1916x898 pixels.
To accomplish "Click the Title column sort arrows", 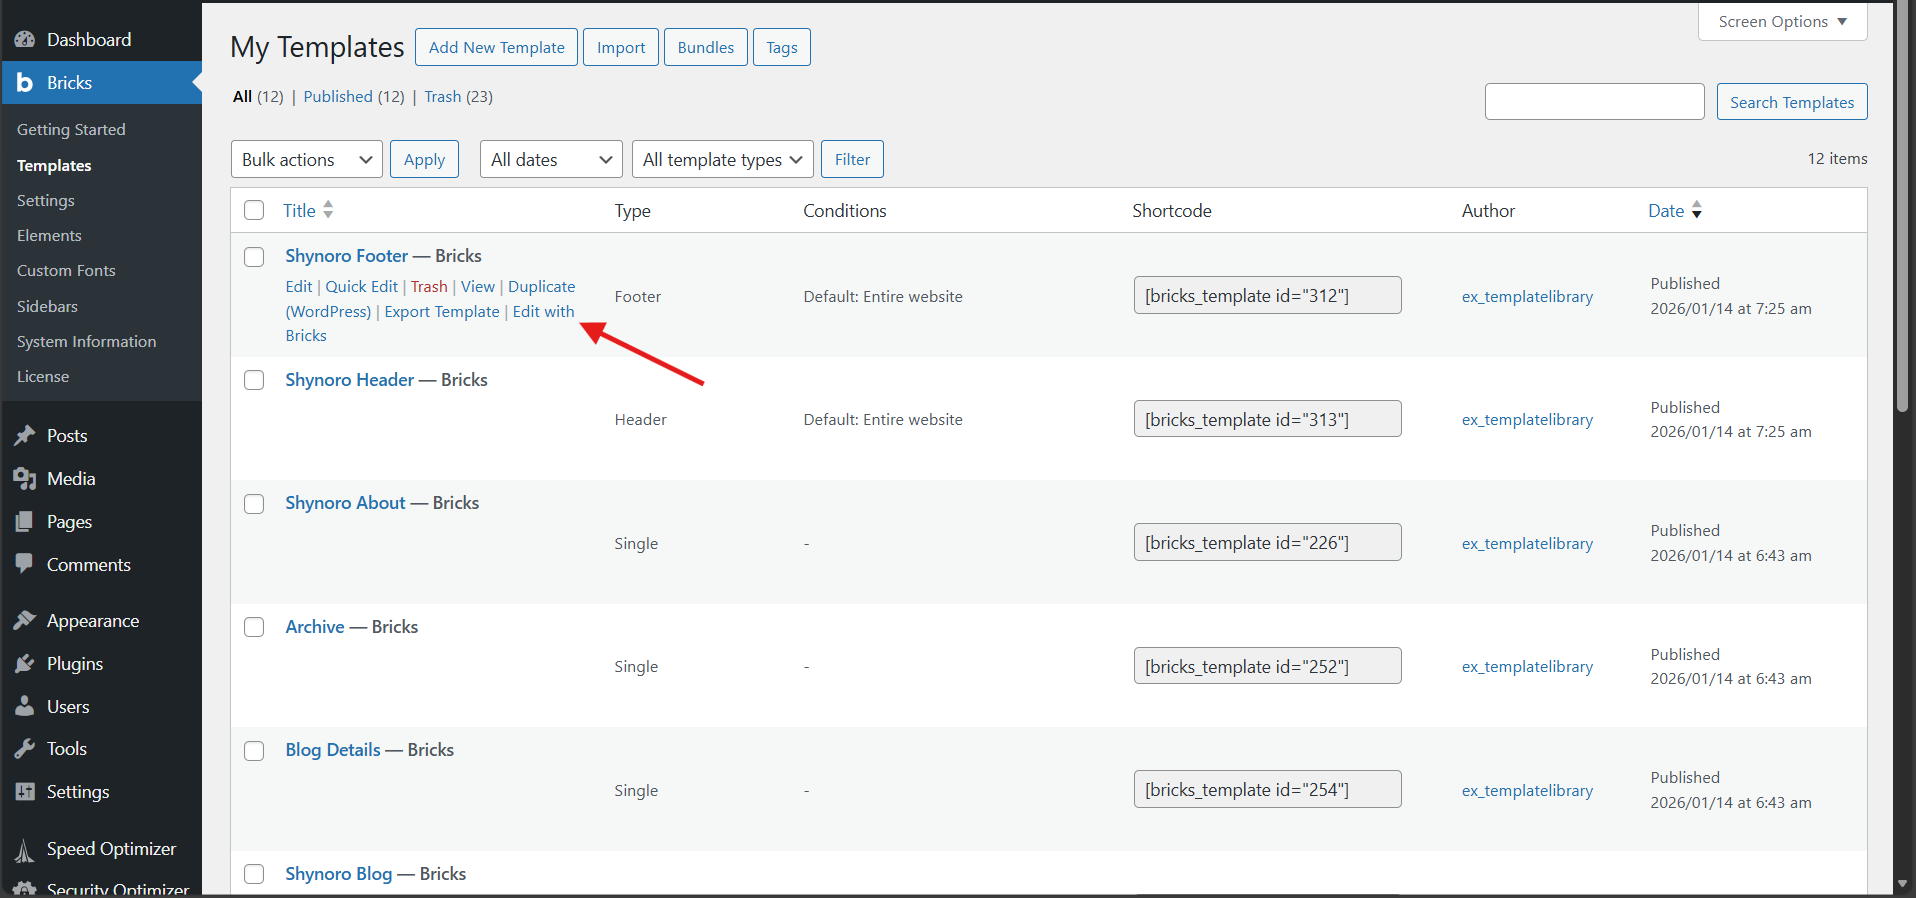I will [x=328, y=210].
